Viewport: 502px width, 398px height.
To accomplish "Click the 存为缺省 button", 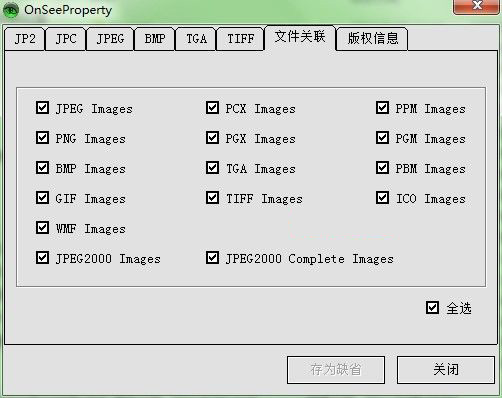I will [336, 370].
